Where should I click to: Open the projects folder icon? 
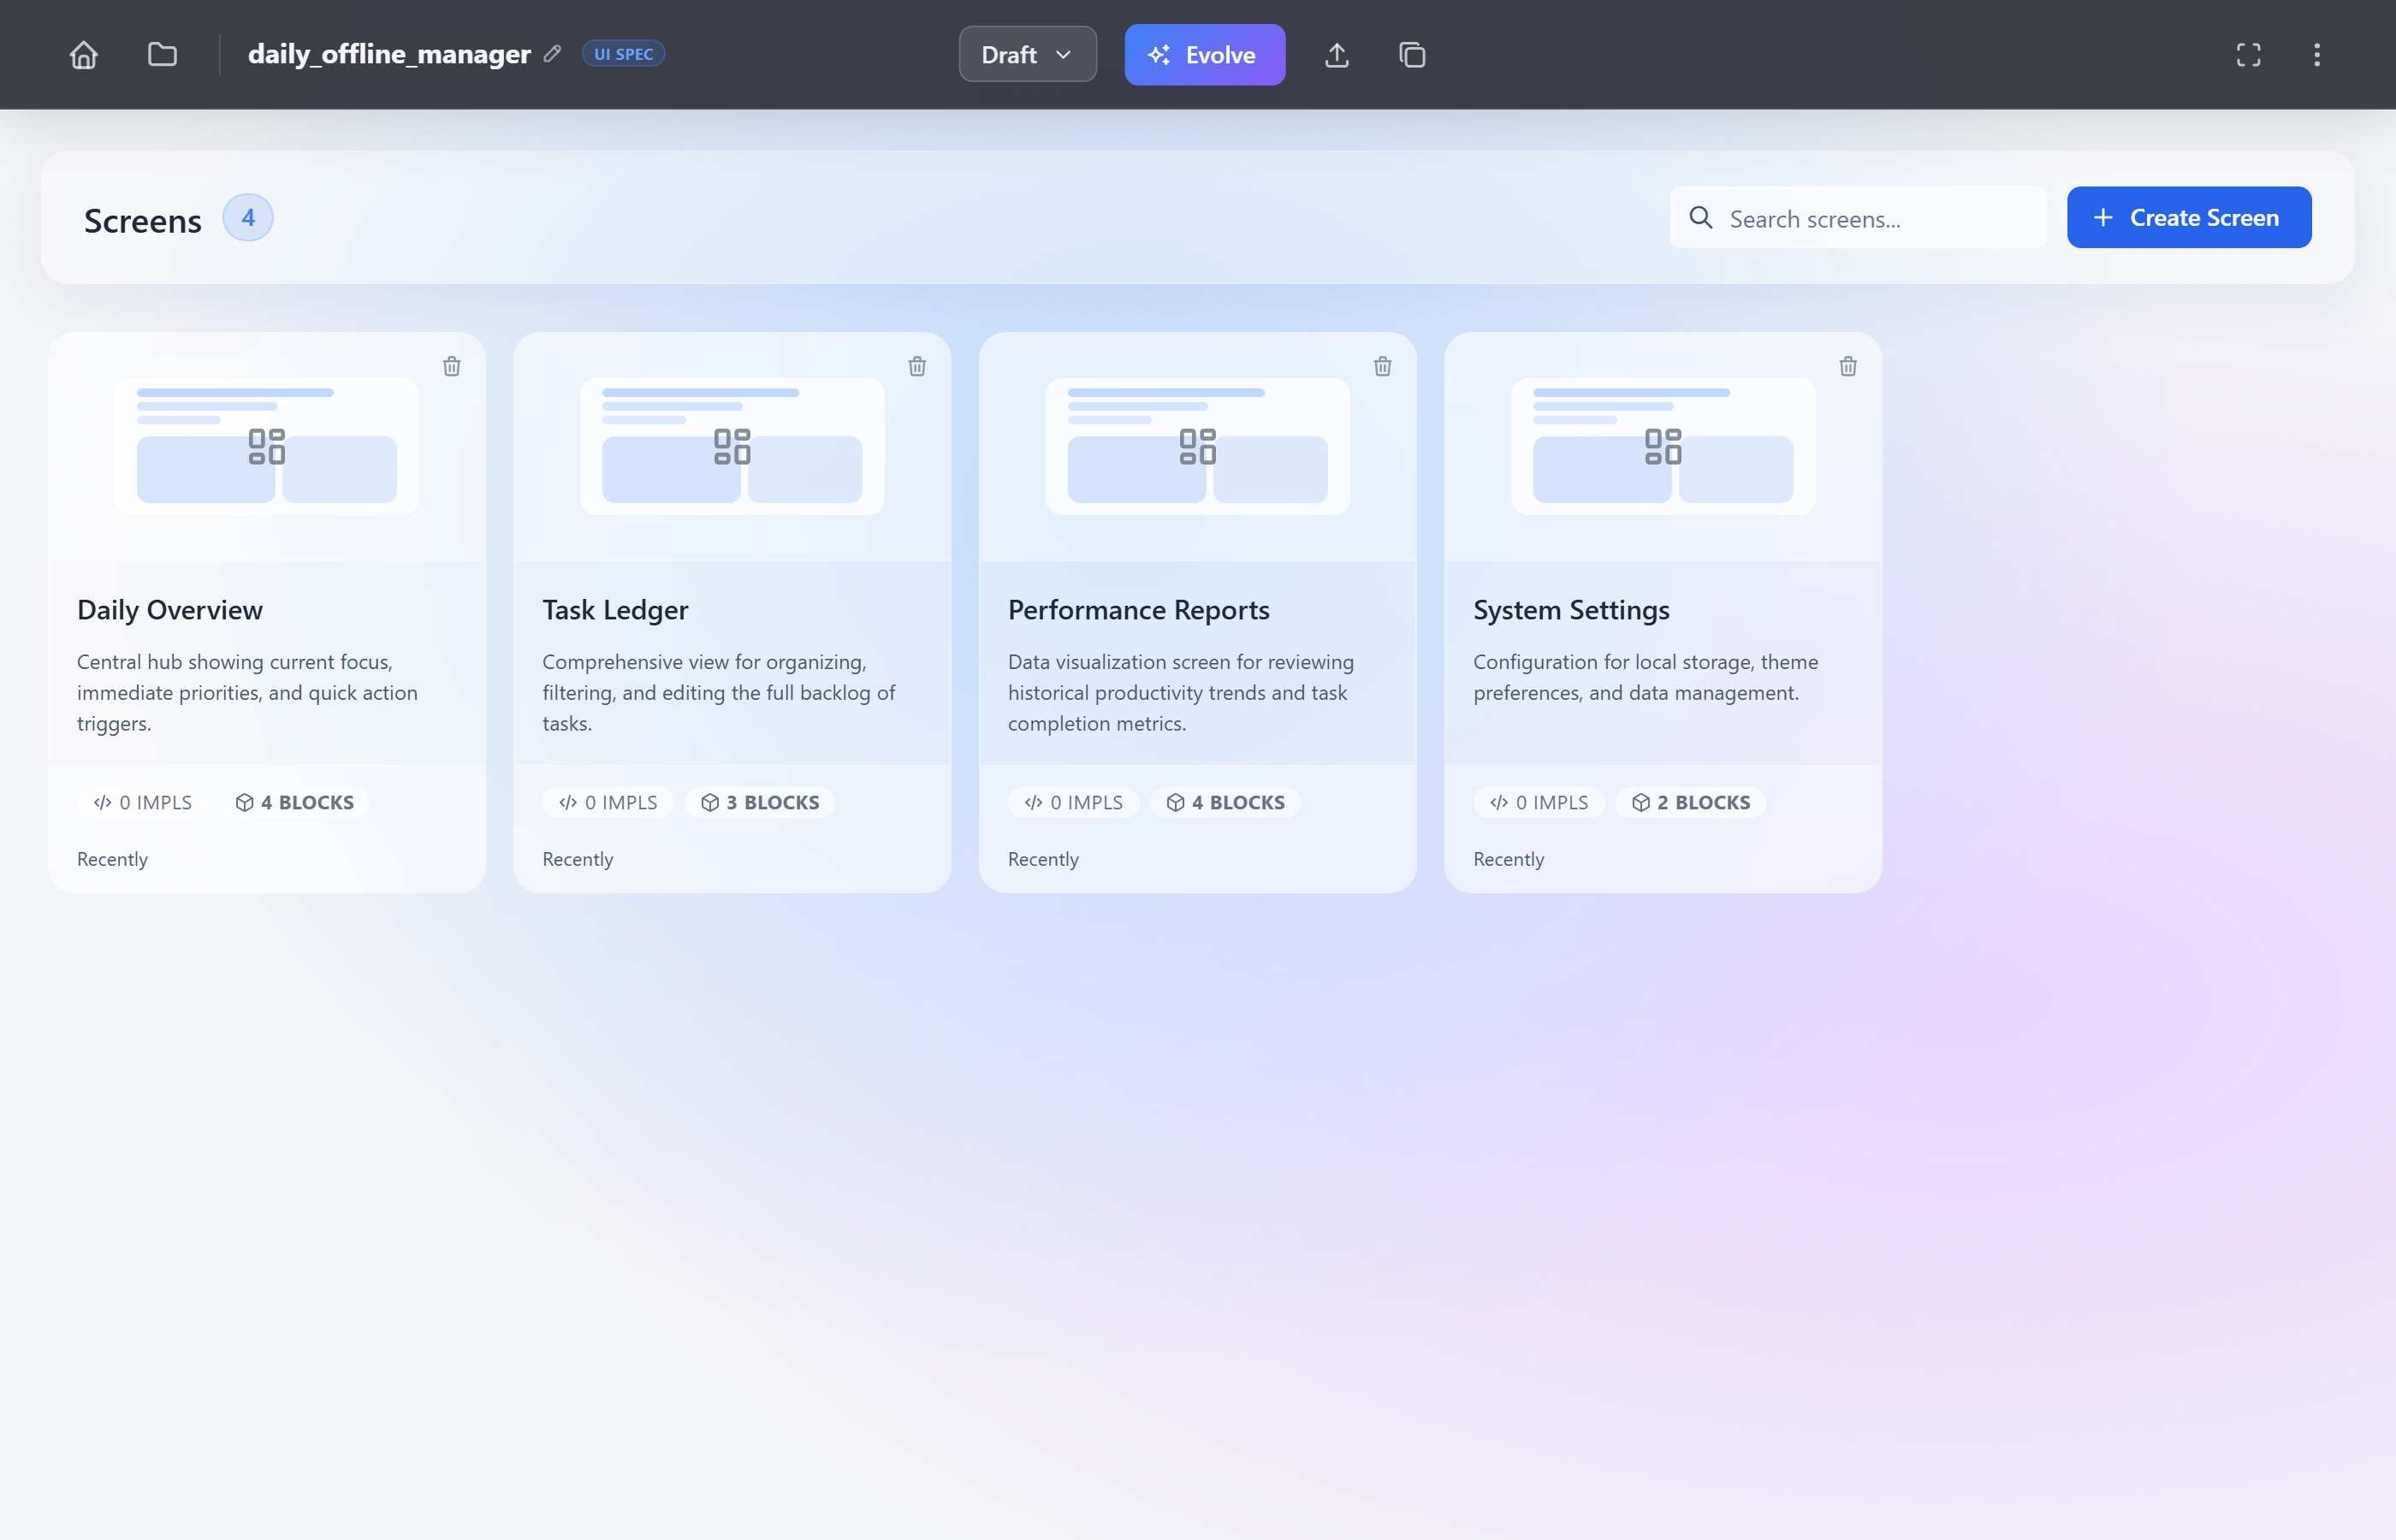point(162,54)
